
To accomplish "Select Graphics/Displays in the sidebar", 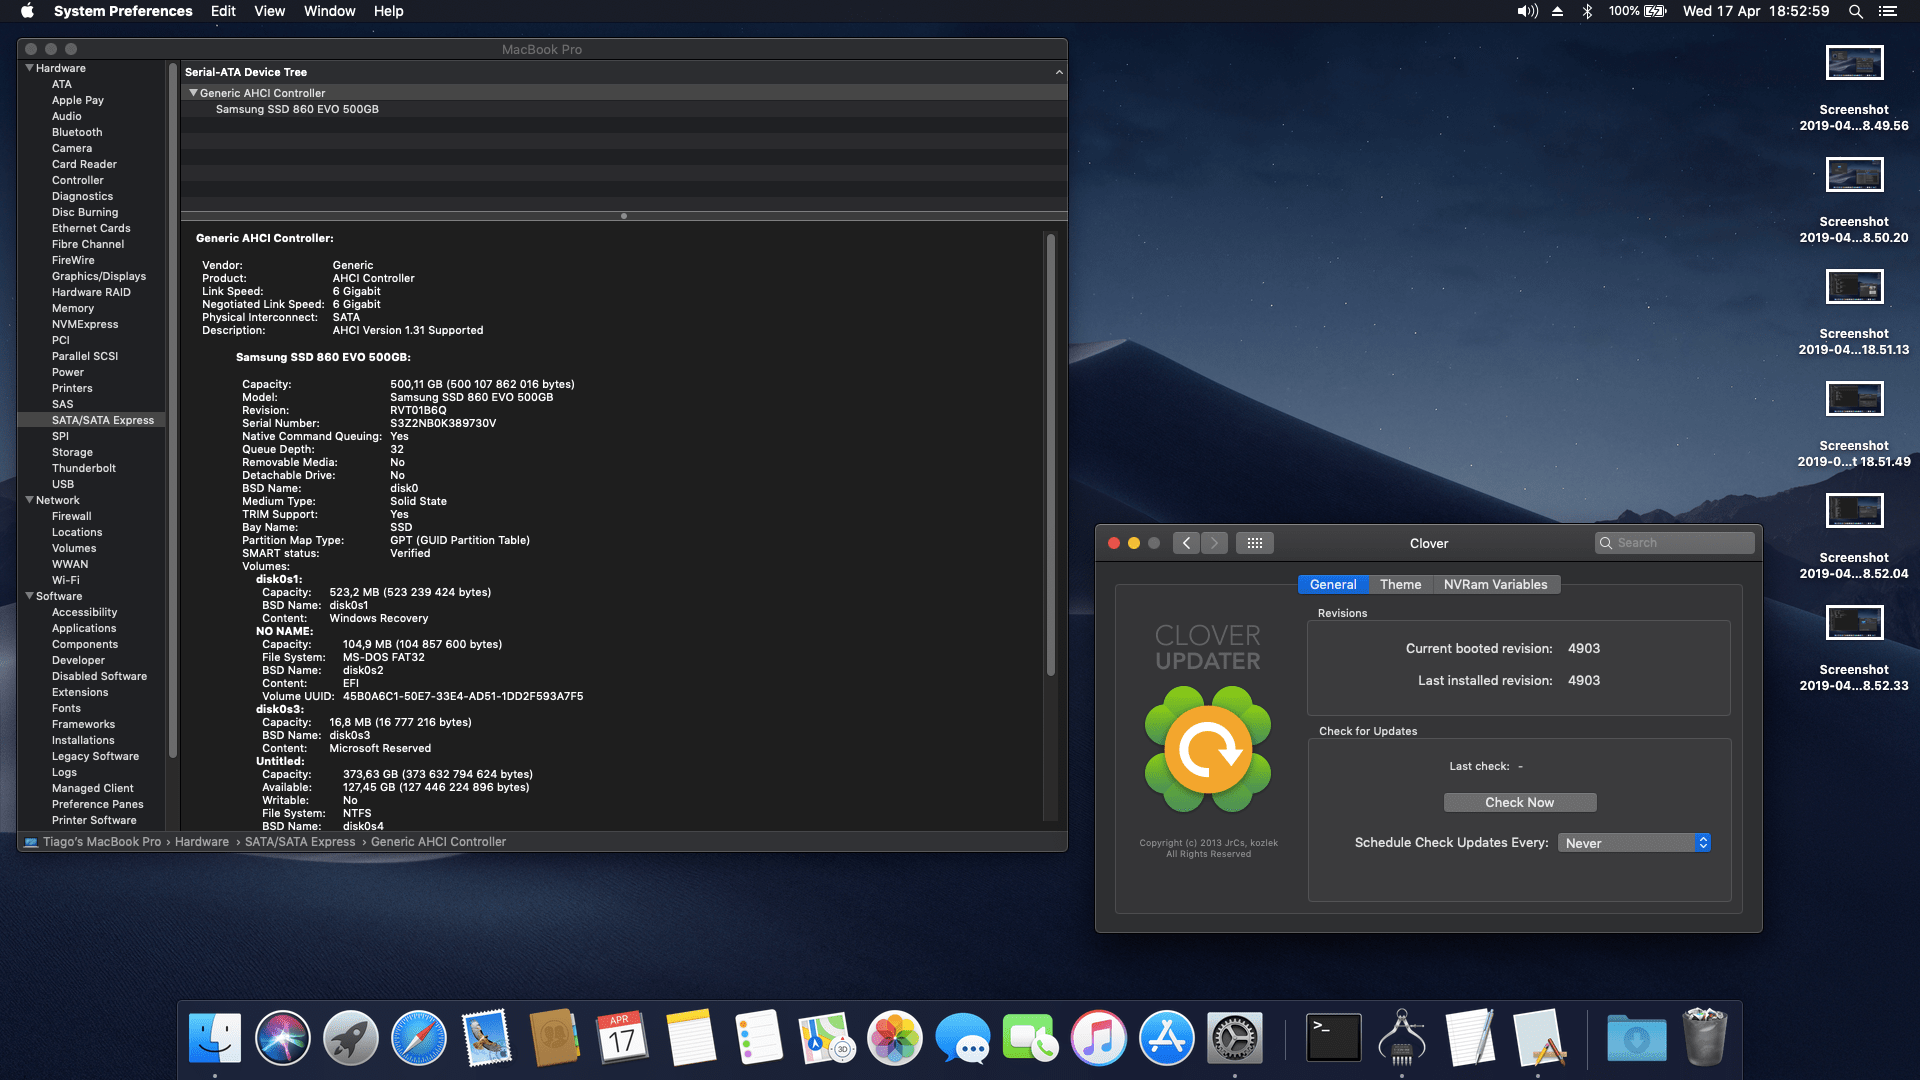I will pos(99,276).
